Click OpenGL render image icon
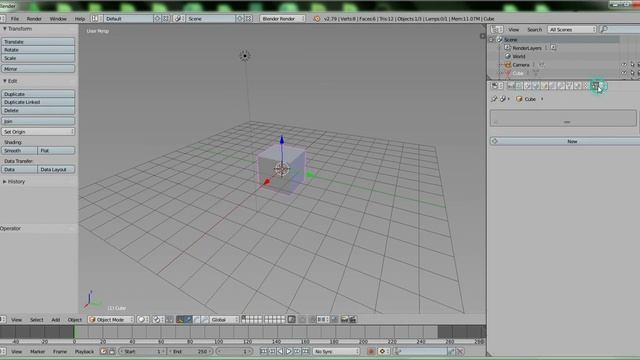 click(344, 320)
